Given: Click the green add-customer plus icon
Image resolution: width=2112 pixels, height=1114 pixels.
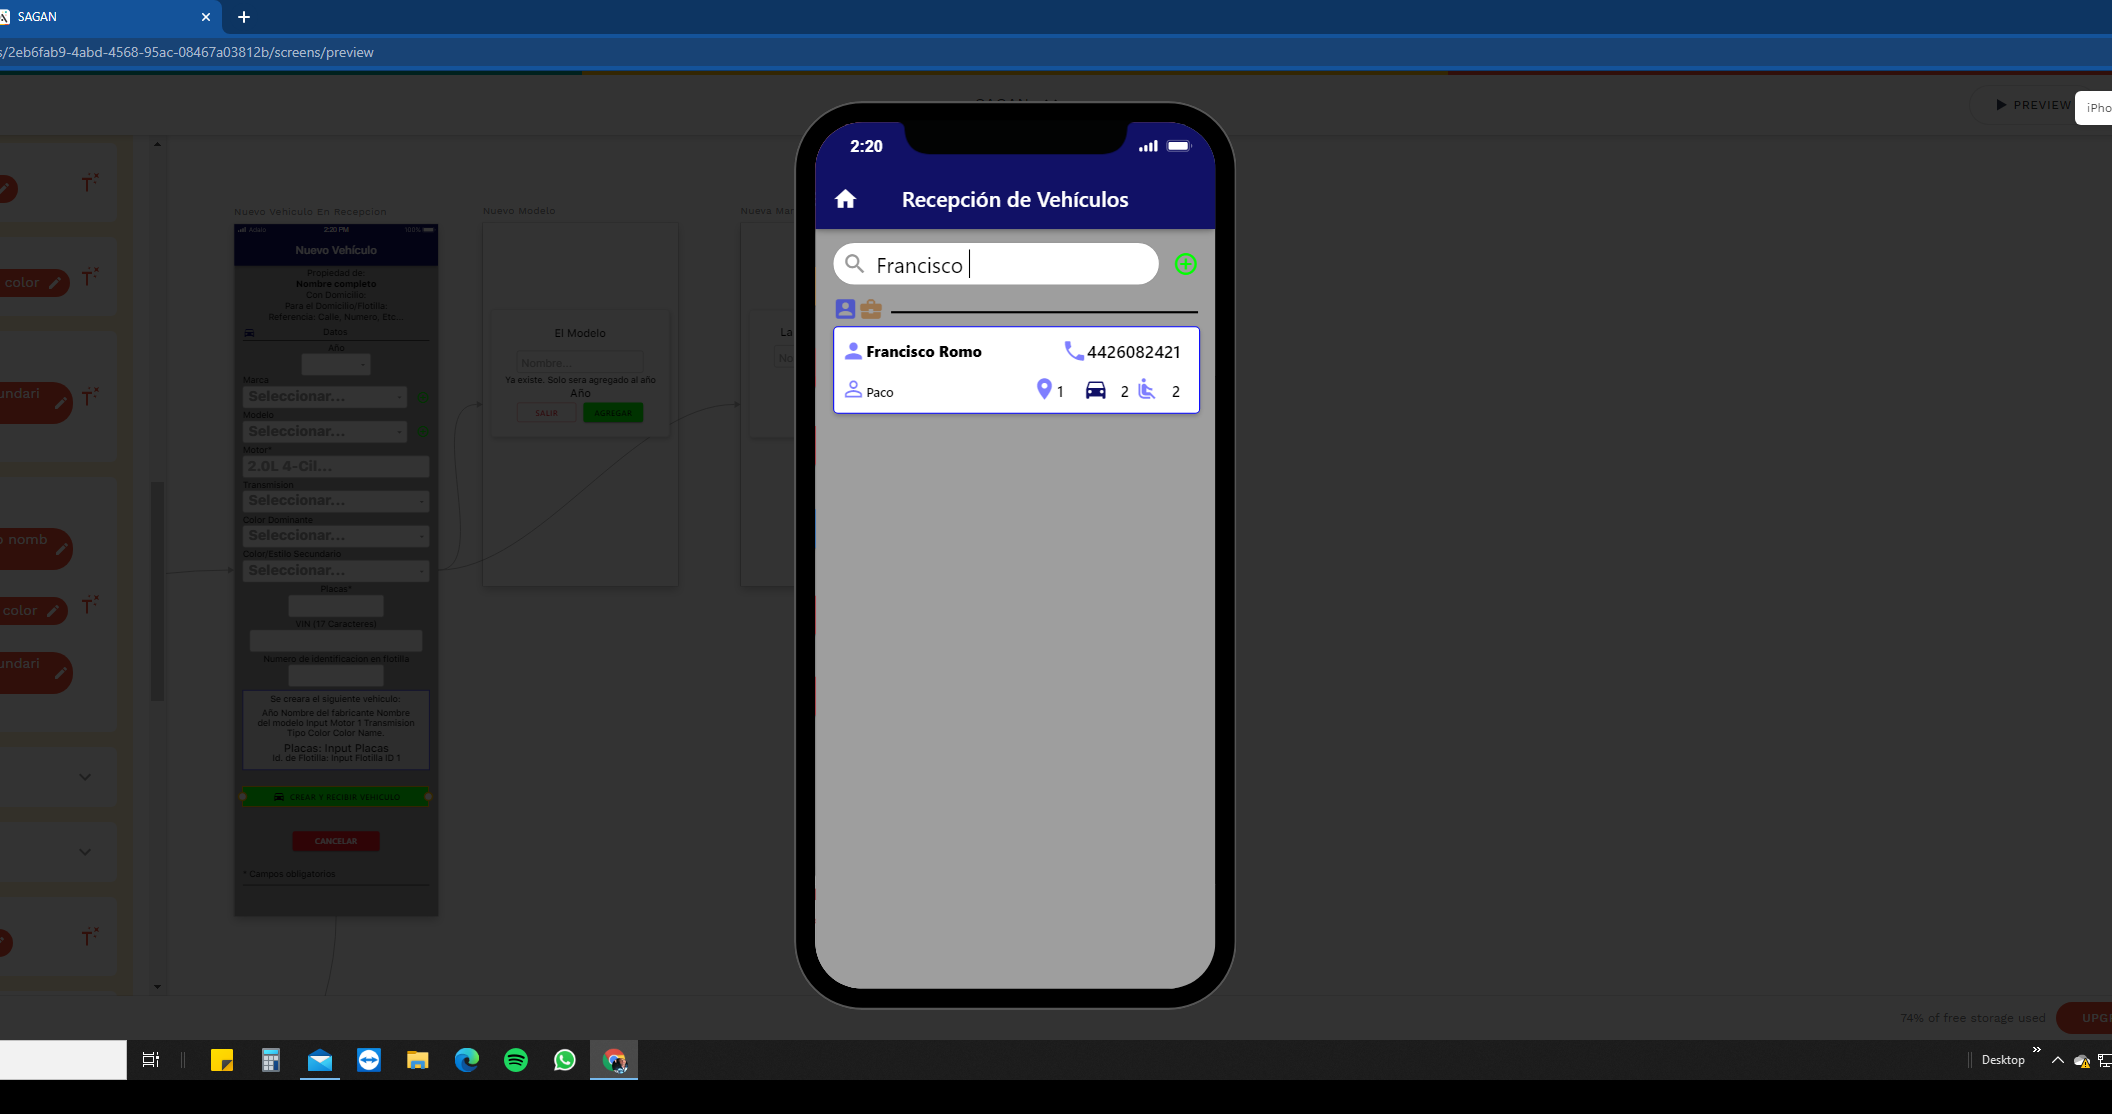Looking at the screenshot, I should click(1185, 264).
